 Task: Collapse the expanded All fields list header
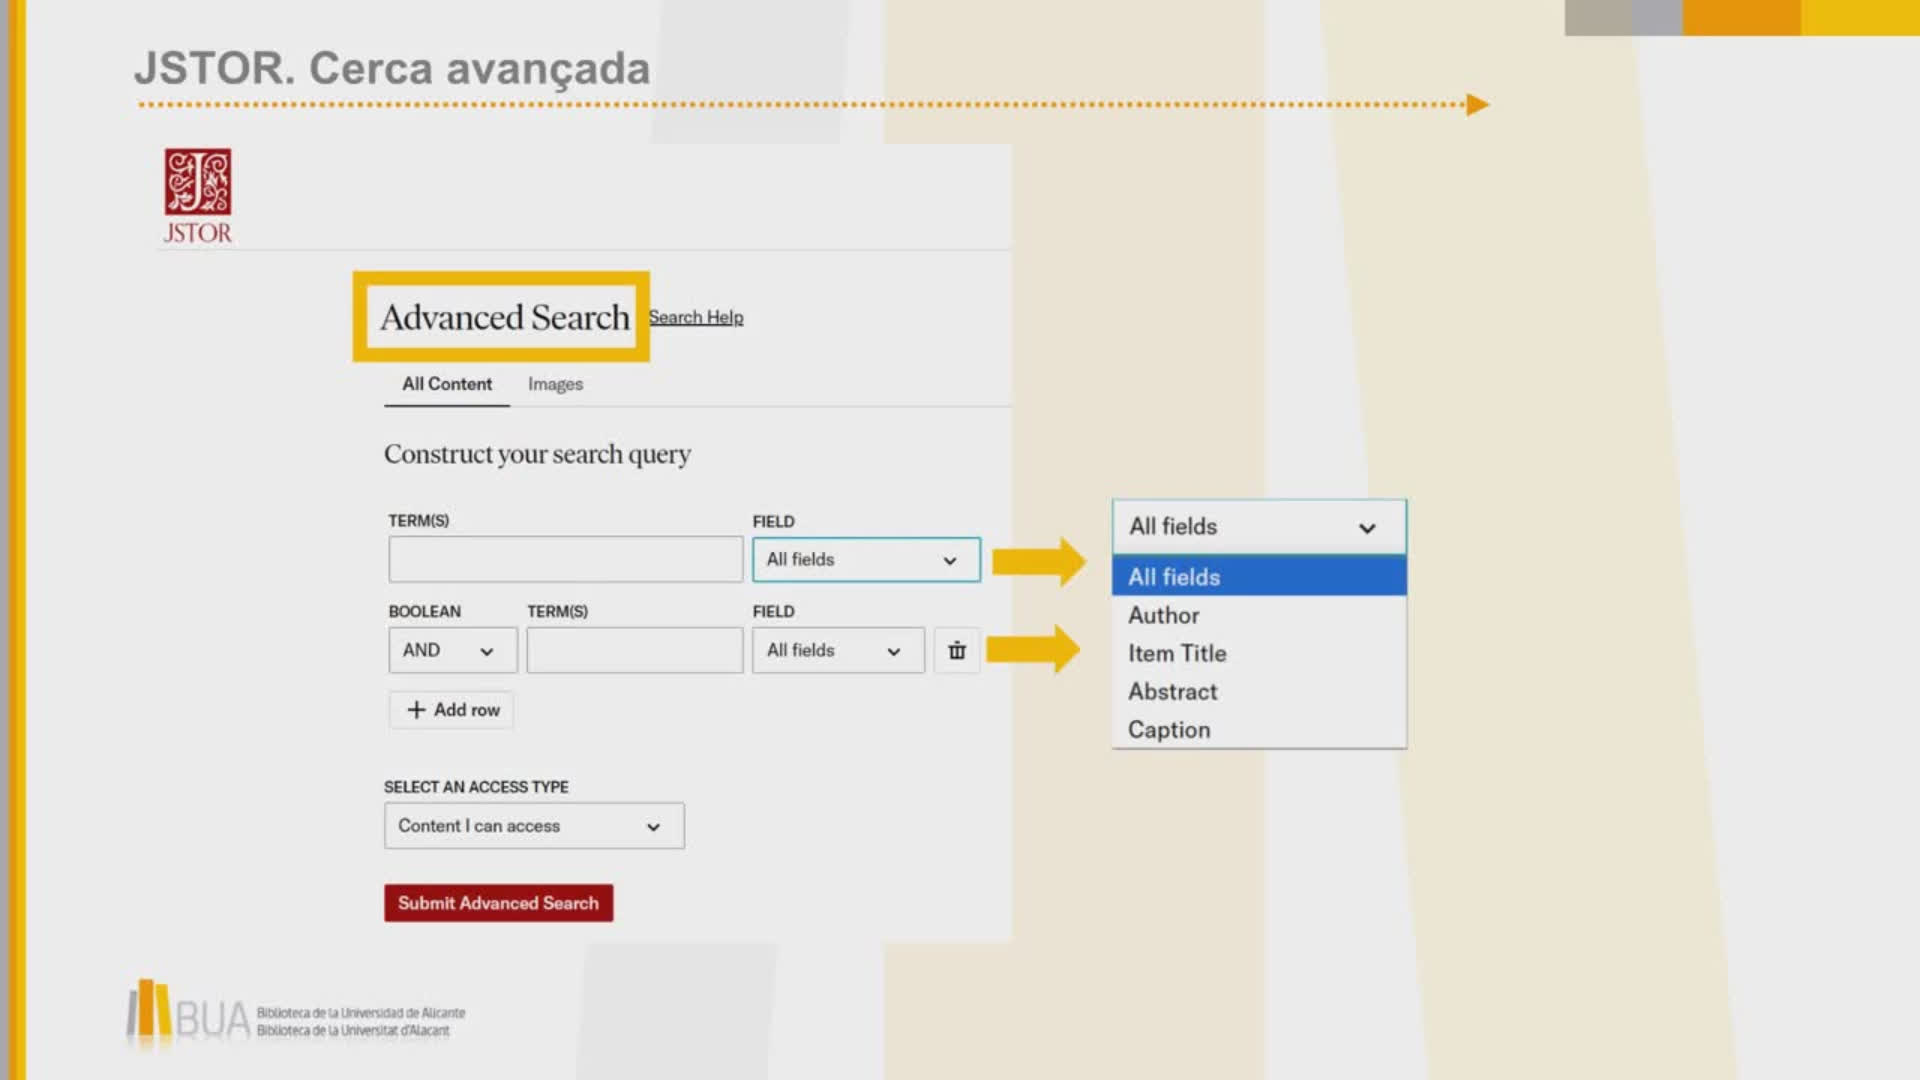[x=1258, y=527]
